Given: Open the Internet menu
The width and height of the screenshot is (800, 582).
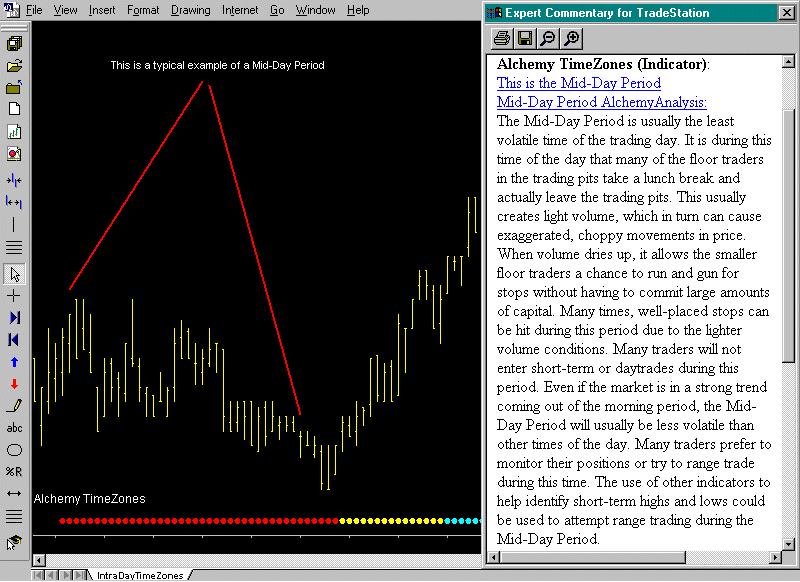Looking at the screenshot, I should tap(240, 10).
